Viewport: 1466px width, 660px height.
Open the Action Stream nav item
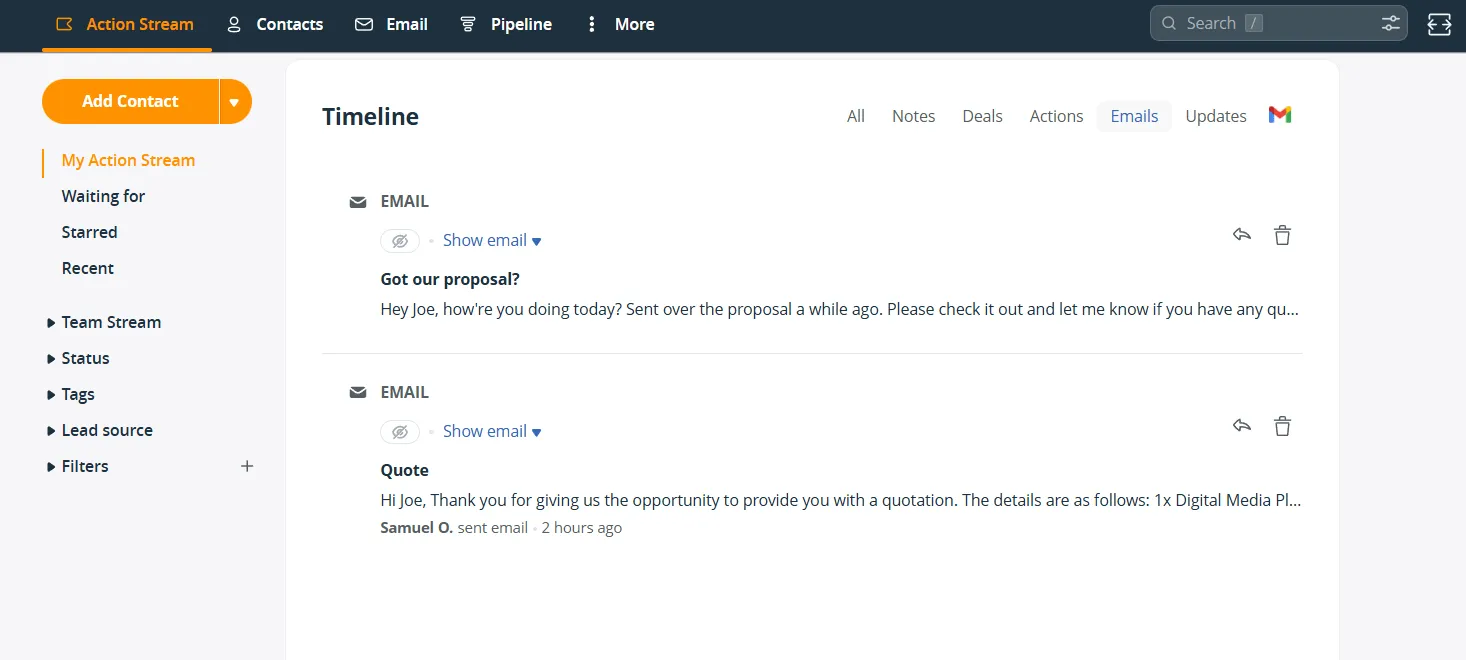(x=126, y=24)
